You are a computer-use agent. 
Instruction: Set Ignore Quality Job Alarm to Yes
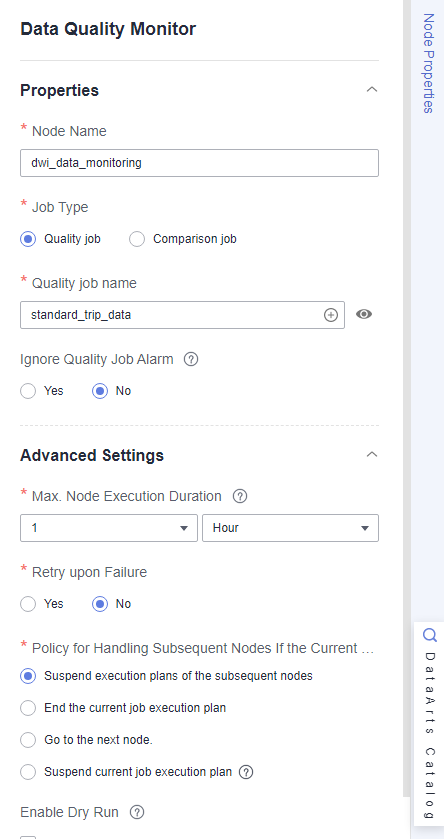coord(28,391)
